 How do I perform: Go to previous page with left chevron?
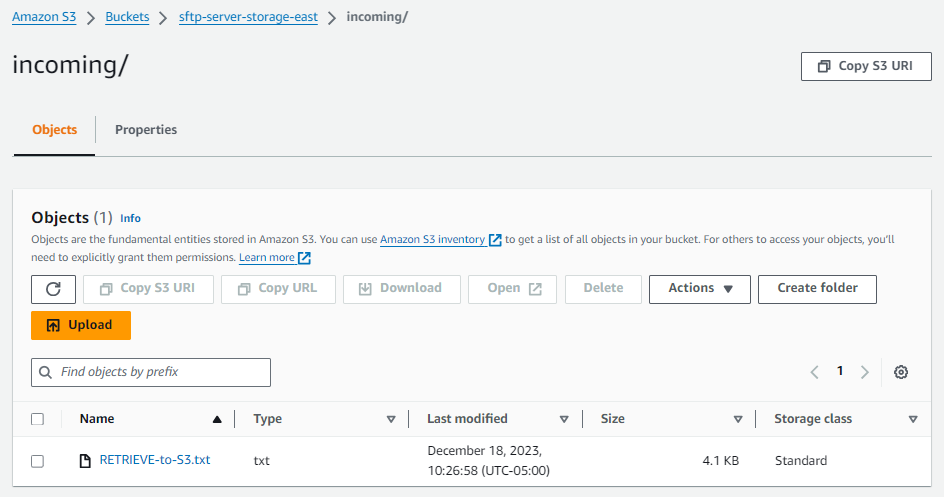point(814,372)
